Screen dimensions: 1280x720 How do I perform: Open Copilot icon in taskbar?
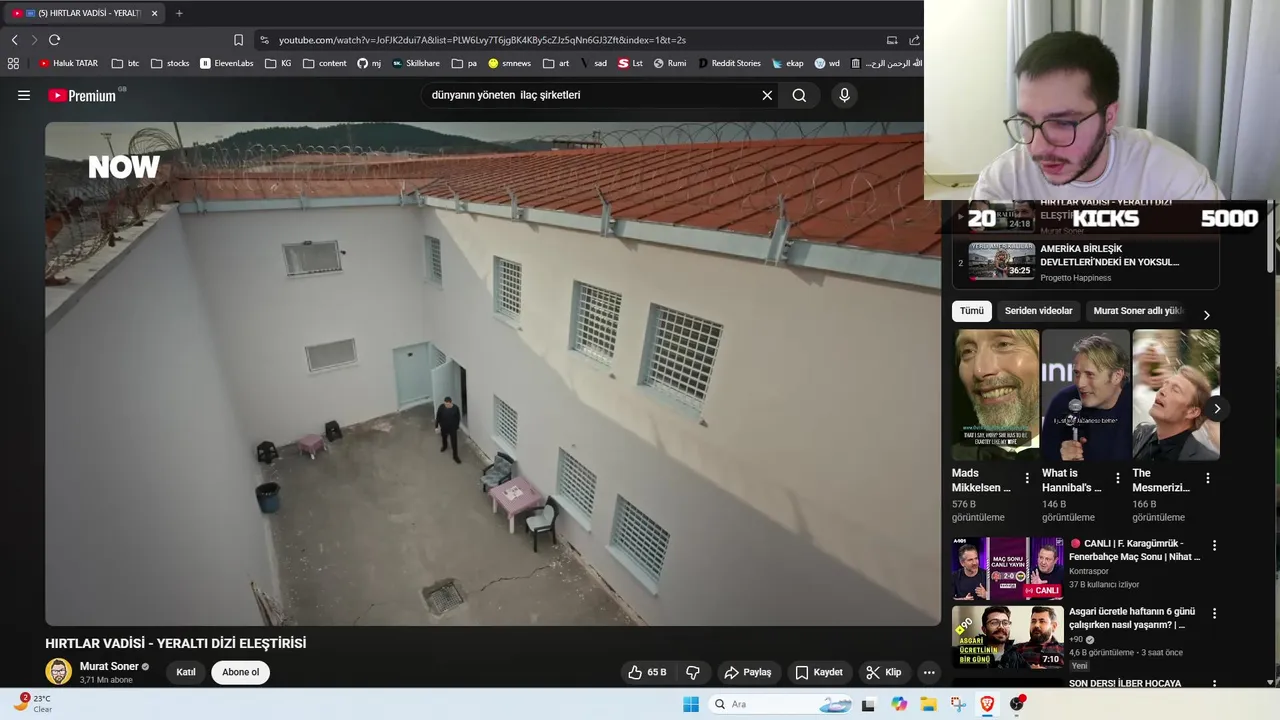tap(898, 704)
